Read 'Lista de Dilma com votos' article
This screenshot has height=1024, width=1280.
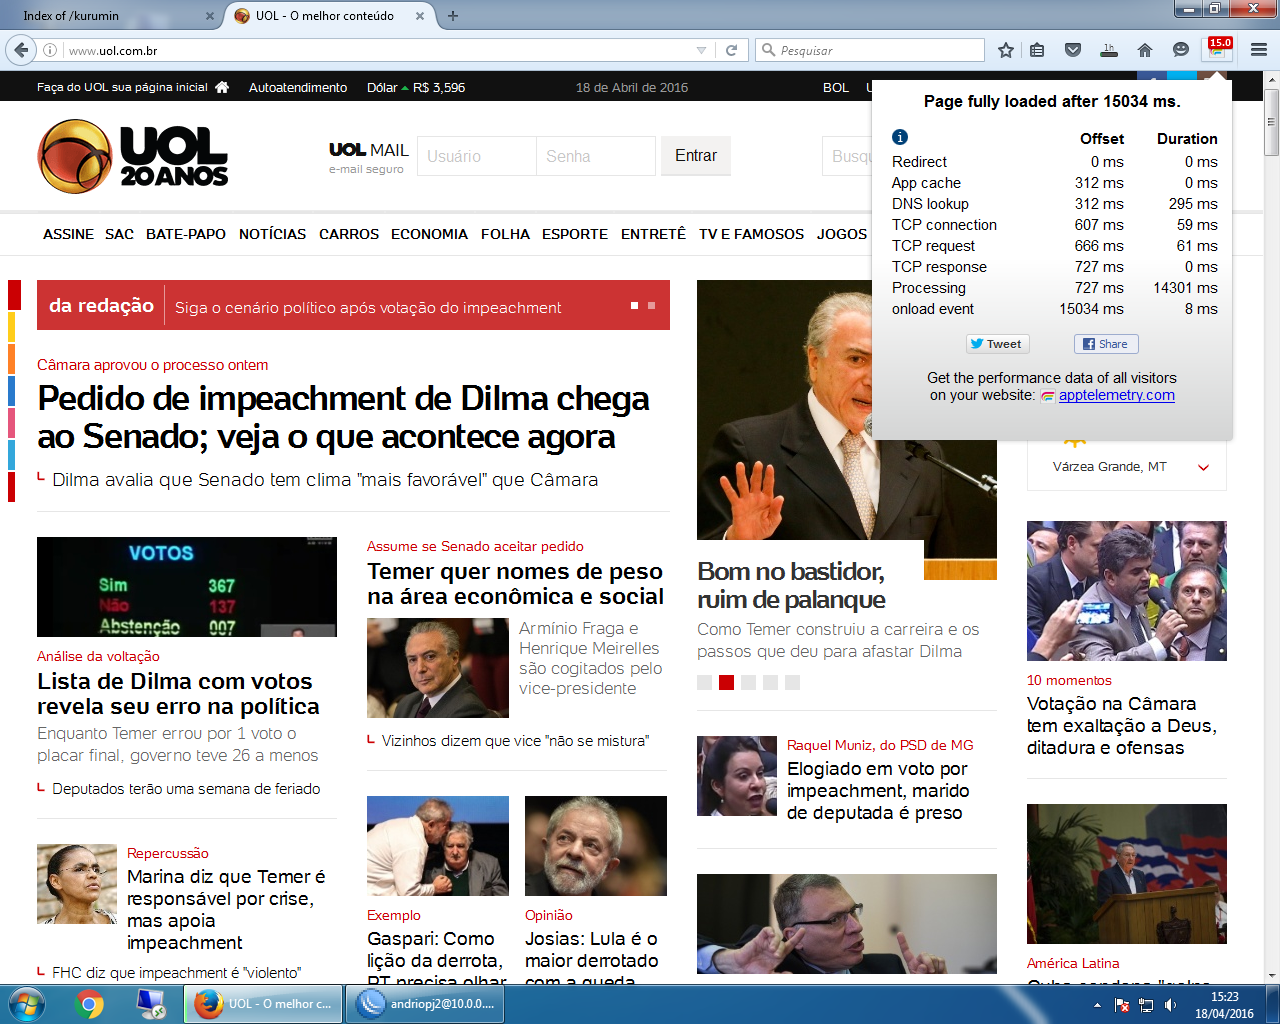178,694
